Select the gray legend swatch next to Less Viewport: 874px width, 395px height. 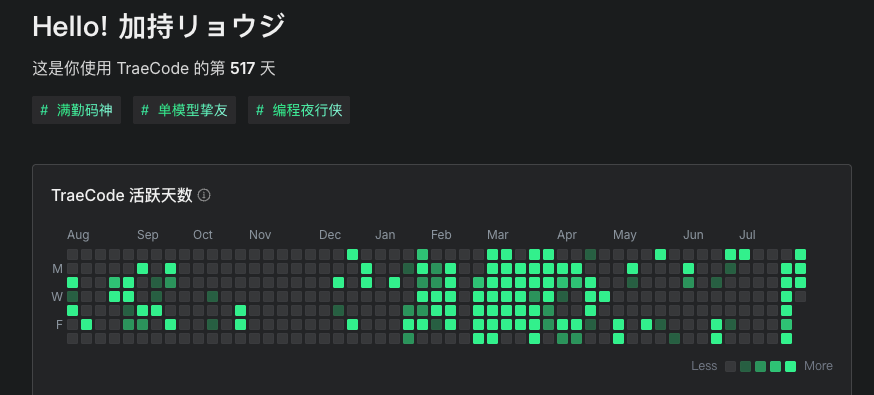730,366
